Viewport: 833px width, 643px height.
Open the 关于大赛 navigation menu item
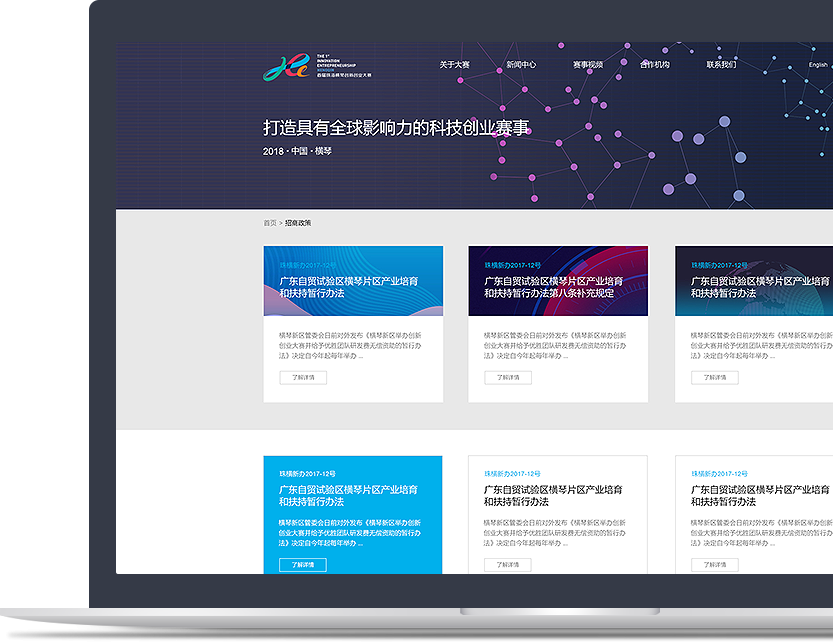click(x=454, y=65)
